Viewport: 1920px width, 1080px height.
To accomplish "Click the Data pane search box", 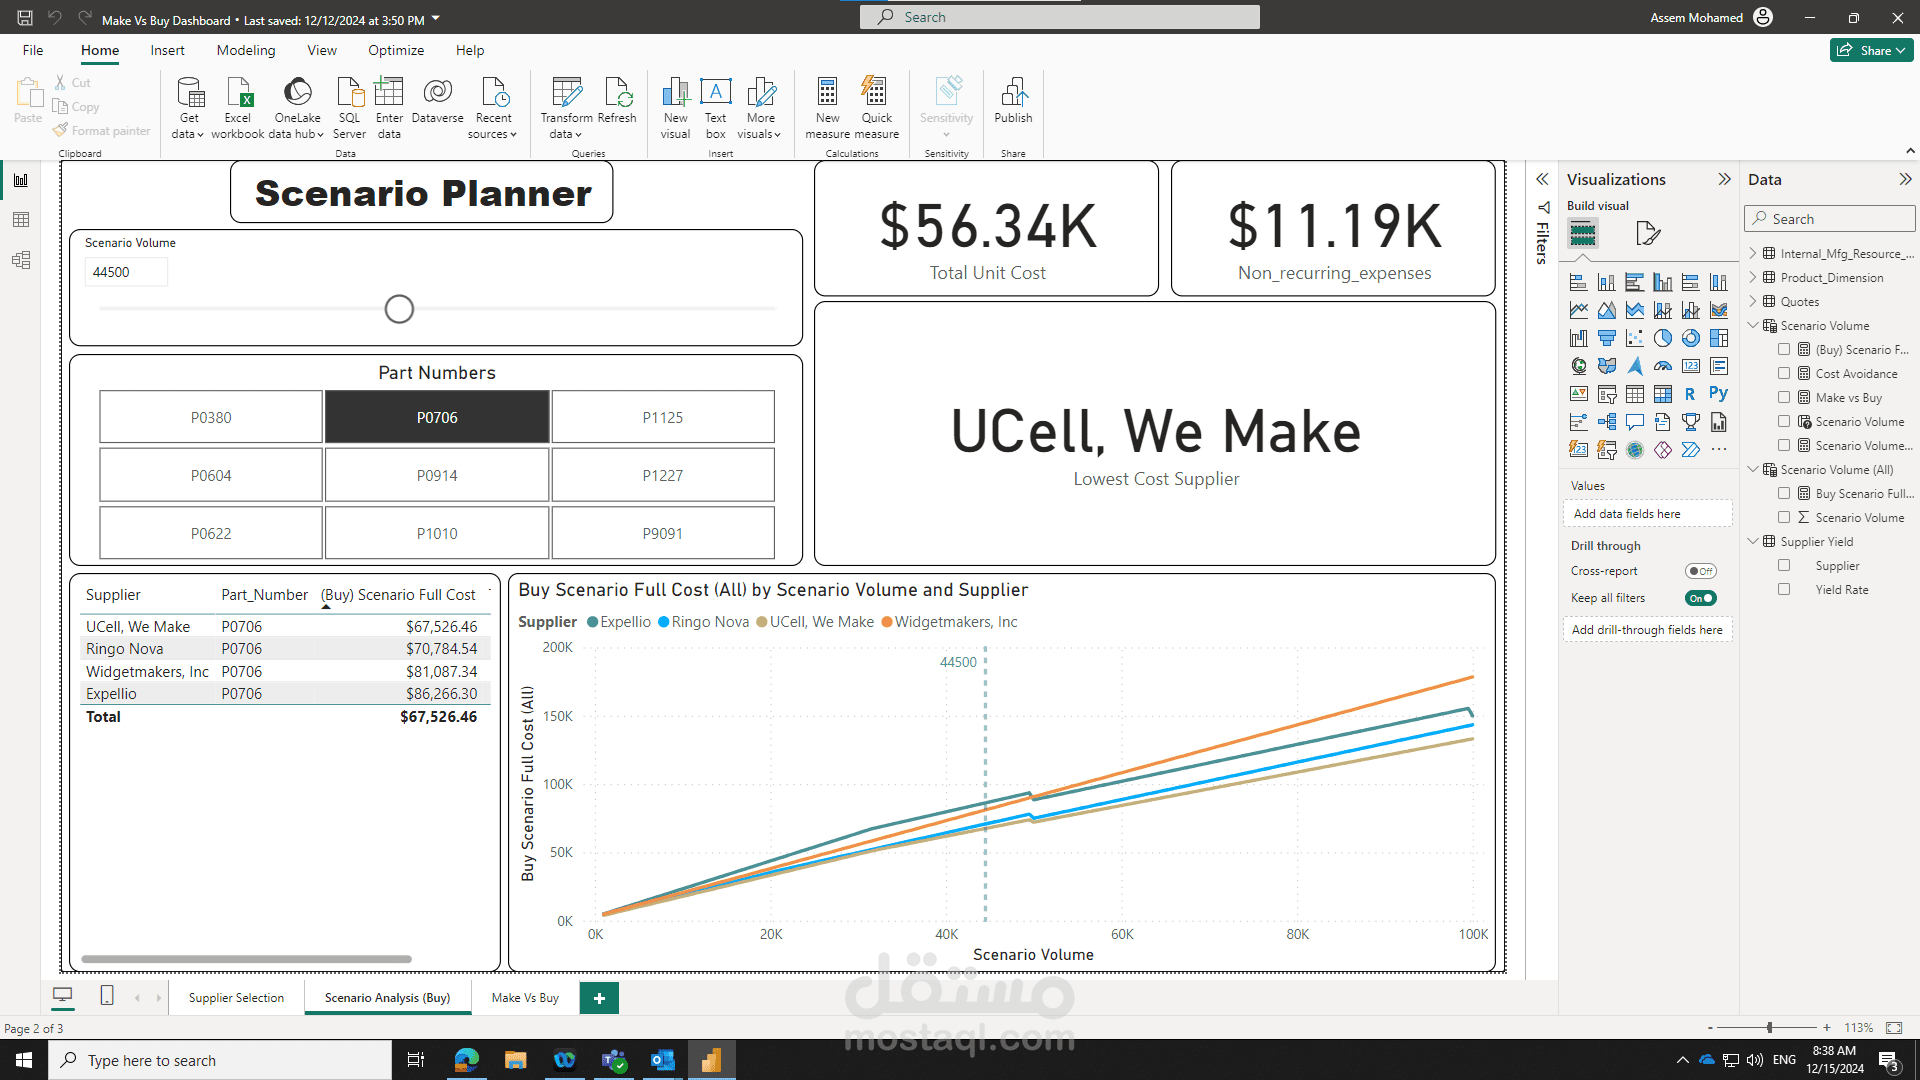I will [x=1830, y=219].
